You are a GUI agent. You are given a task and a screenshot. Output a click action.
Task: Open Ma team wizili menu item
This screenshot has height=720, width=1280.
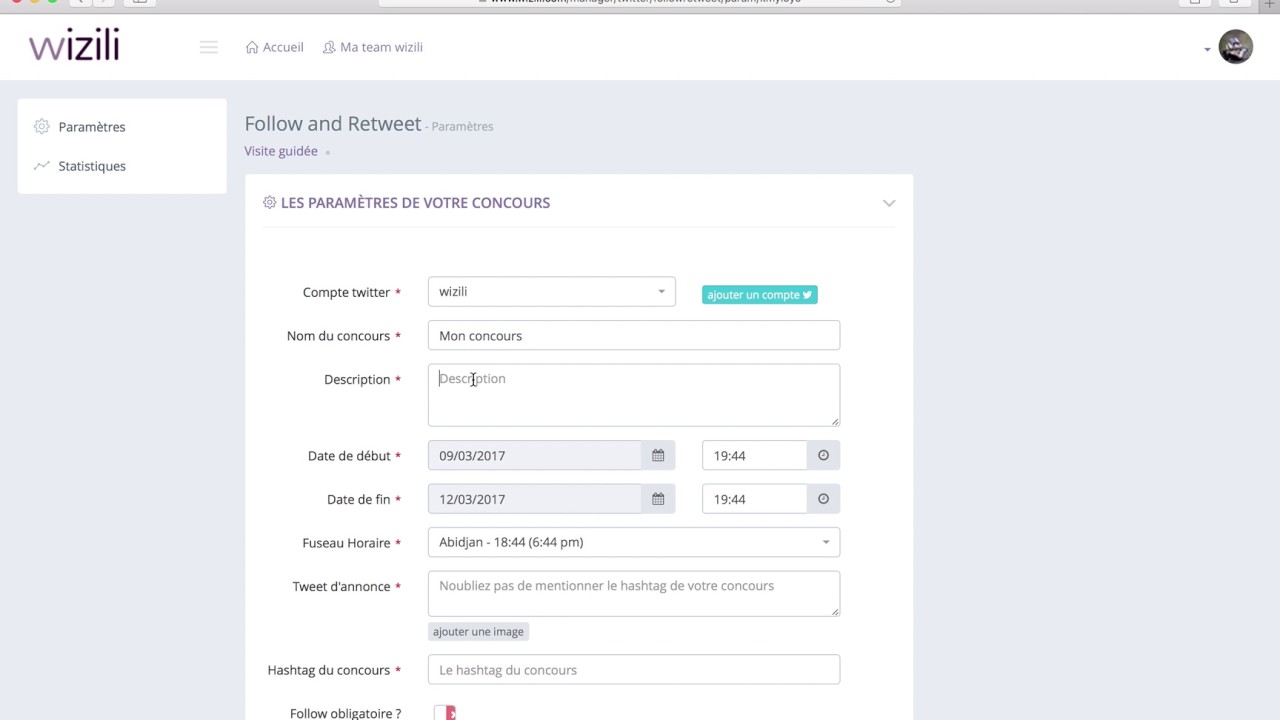click(372, 47)
